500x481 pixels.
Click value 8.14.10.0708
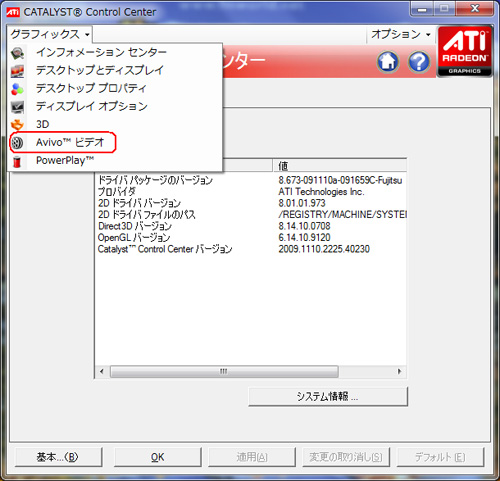tap(304, 226)
